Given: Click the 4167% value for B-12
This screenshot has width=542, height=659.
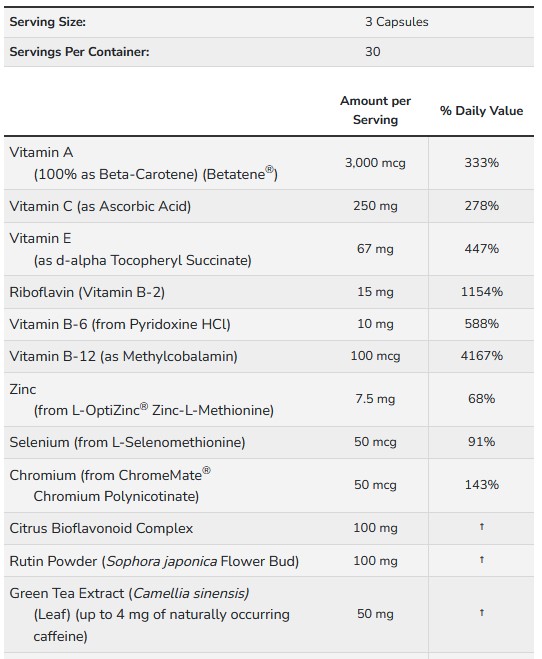Looking at the screenshot, I should click(481, 356).
